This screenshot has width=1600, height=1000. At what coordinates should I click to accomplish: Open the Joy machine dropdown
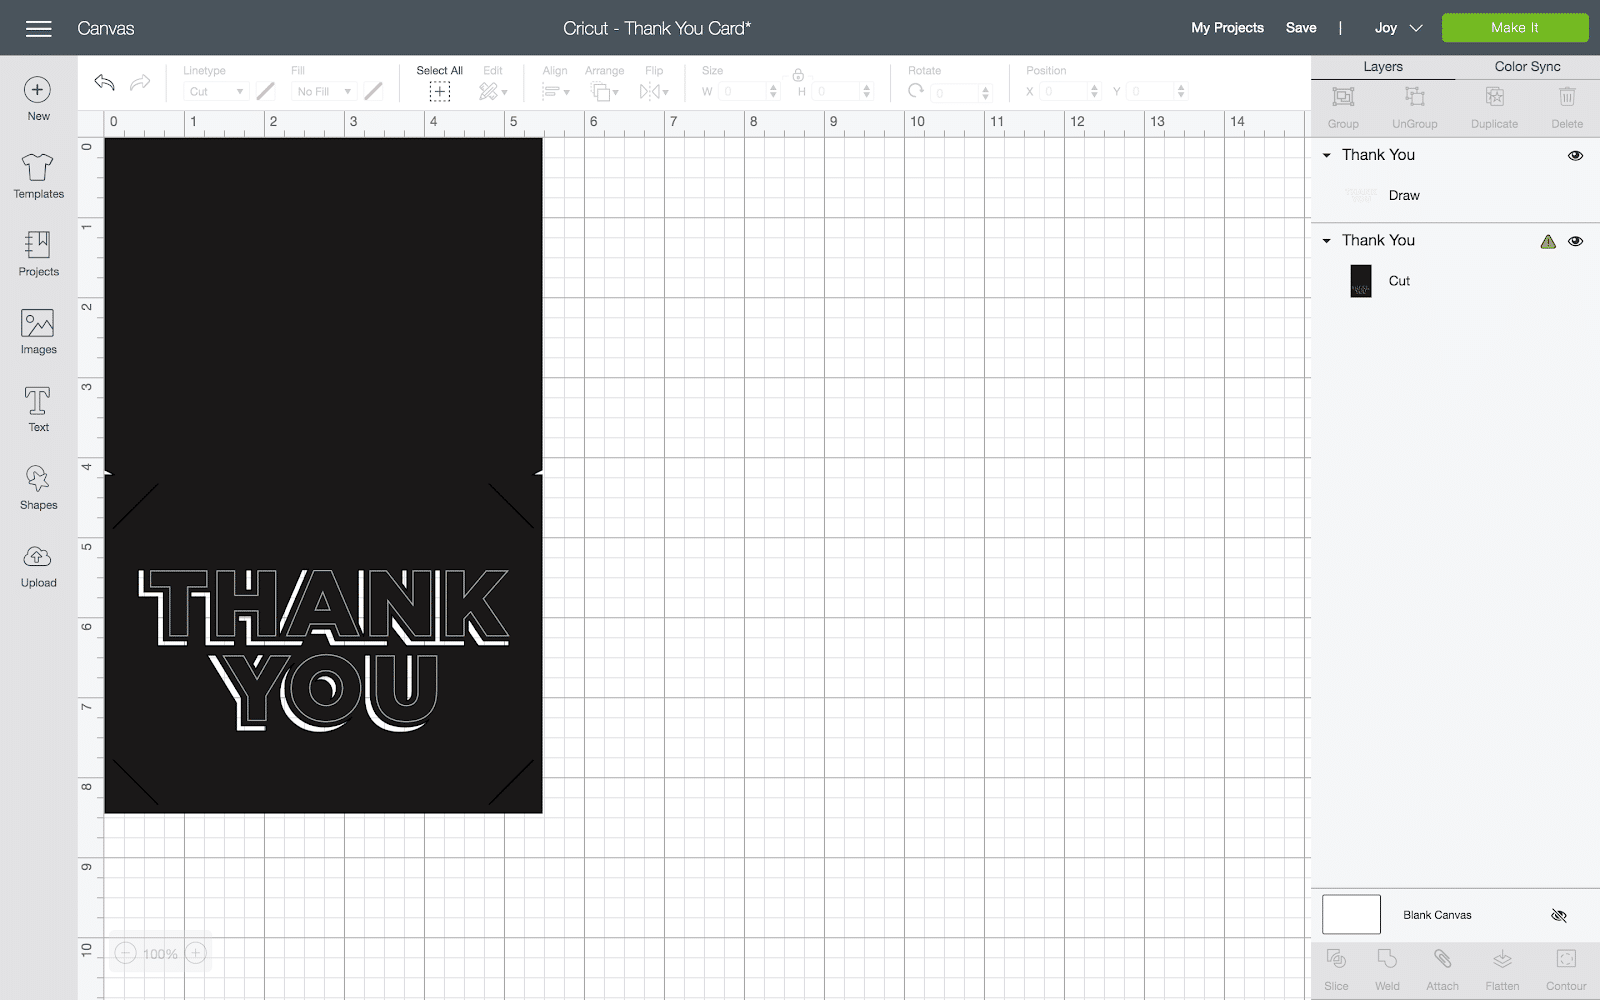click(x=1398, y=28)
